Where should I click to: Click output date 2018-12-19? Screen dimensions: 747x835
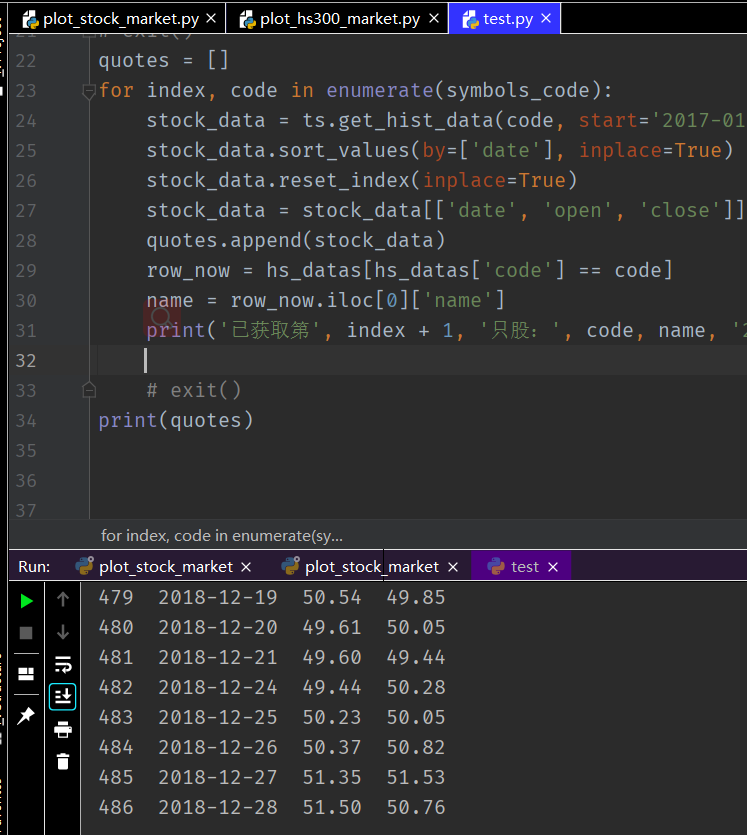pyautogui.click(x=218, y=597)
